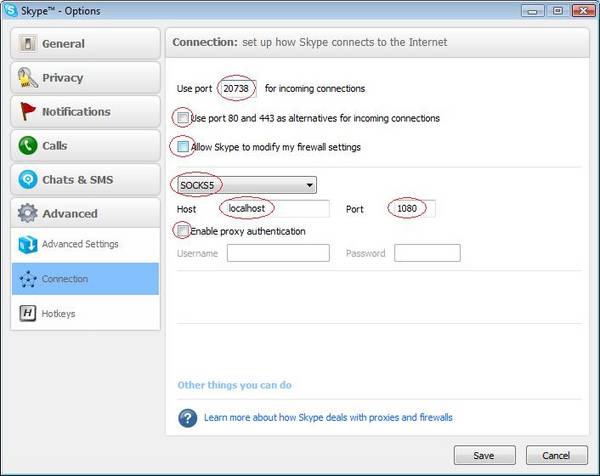Screen dimensions: 600x476
Task: Open the Privacy options section
Action: [85, 78]
